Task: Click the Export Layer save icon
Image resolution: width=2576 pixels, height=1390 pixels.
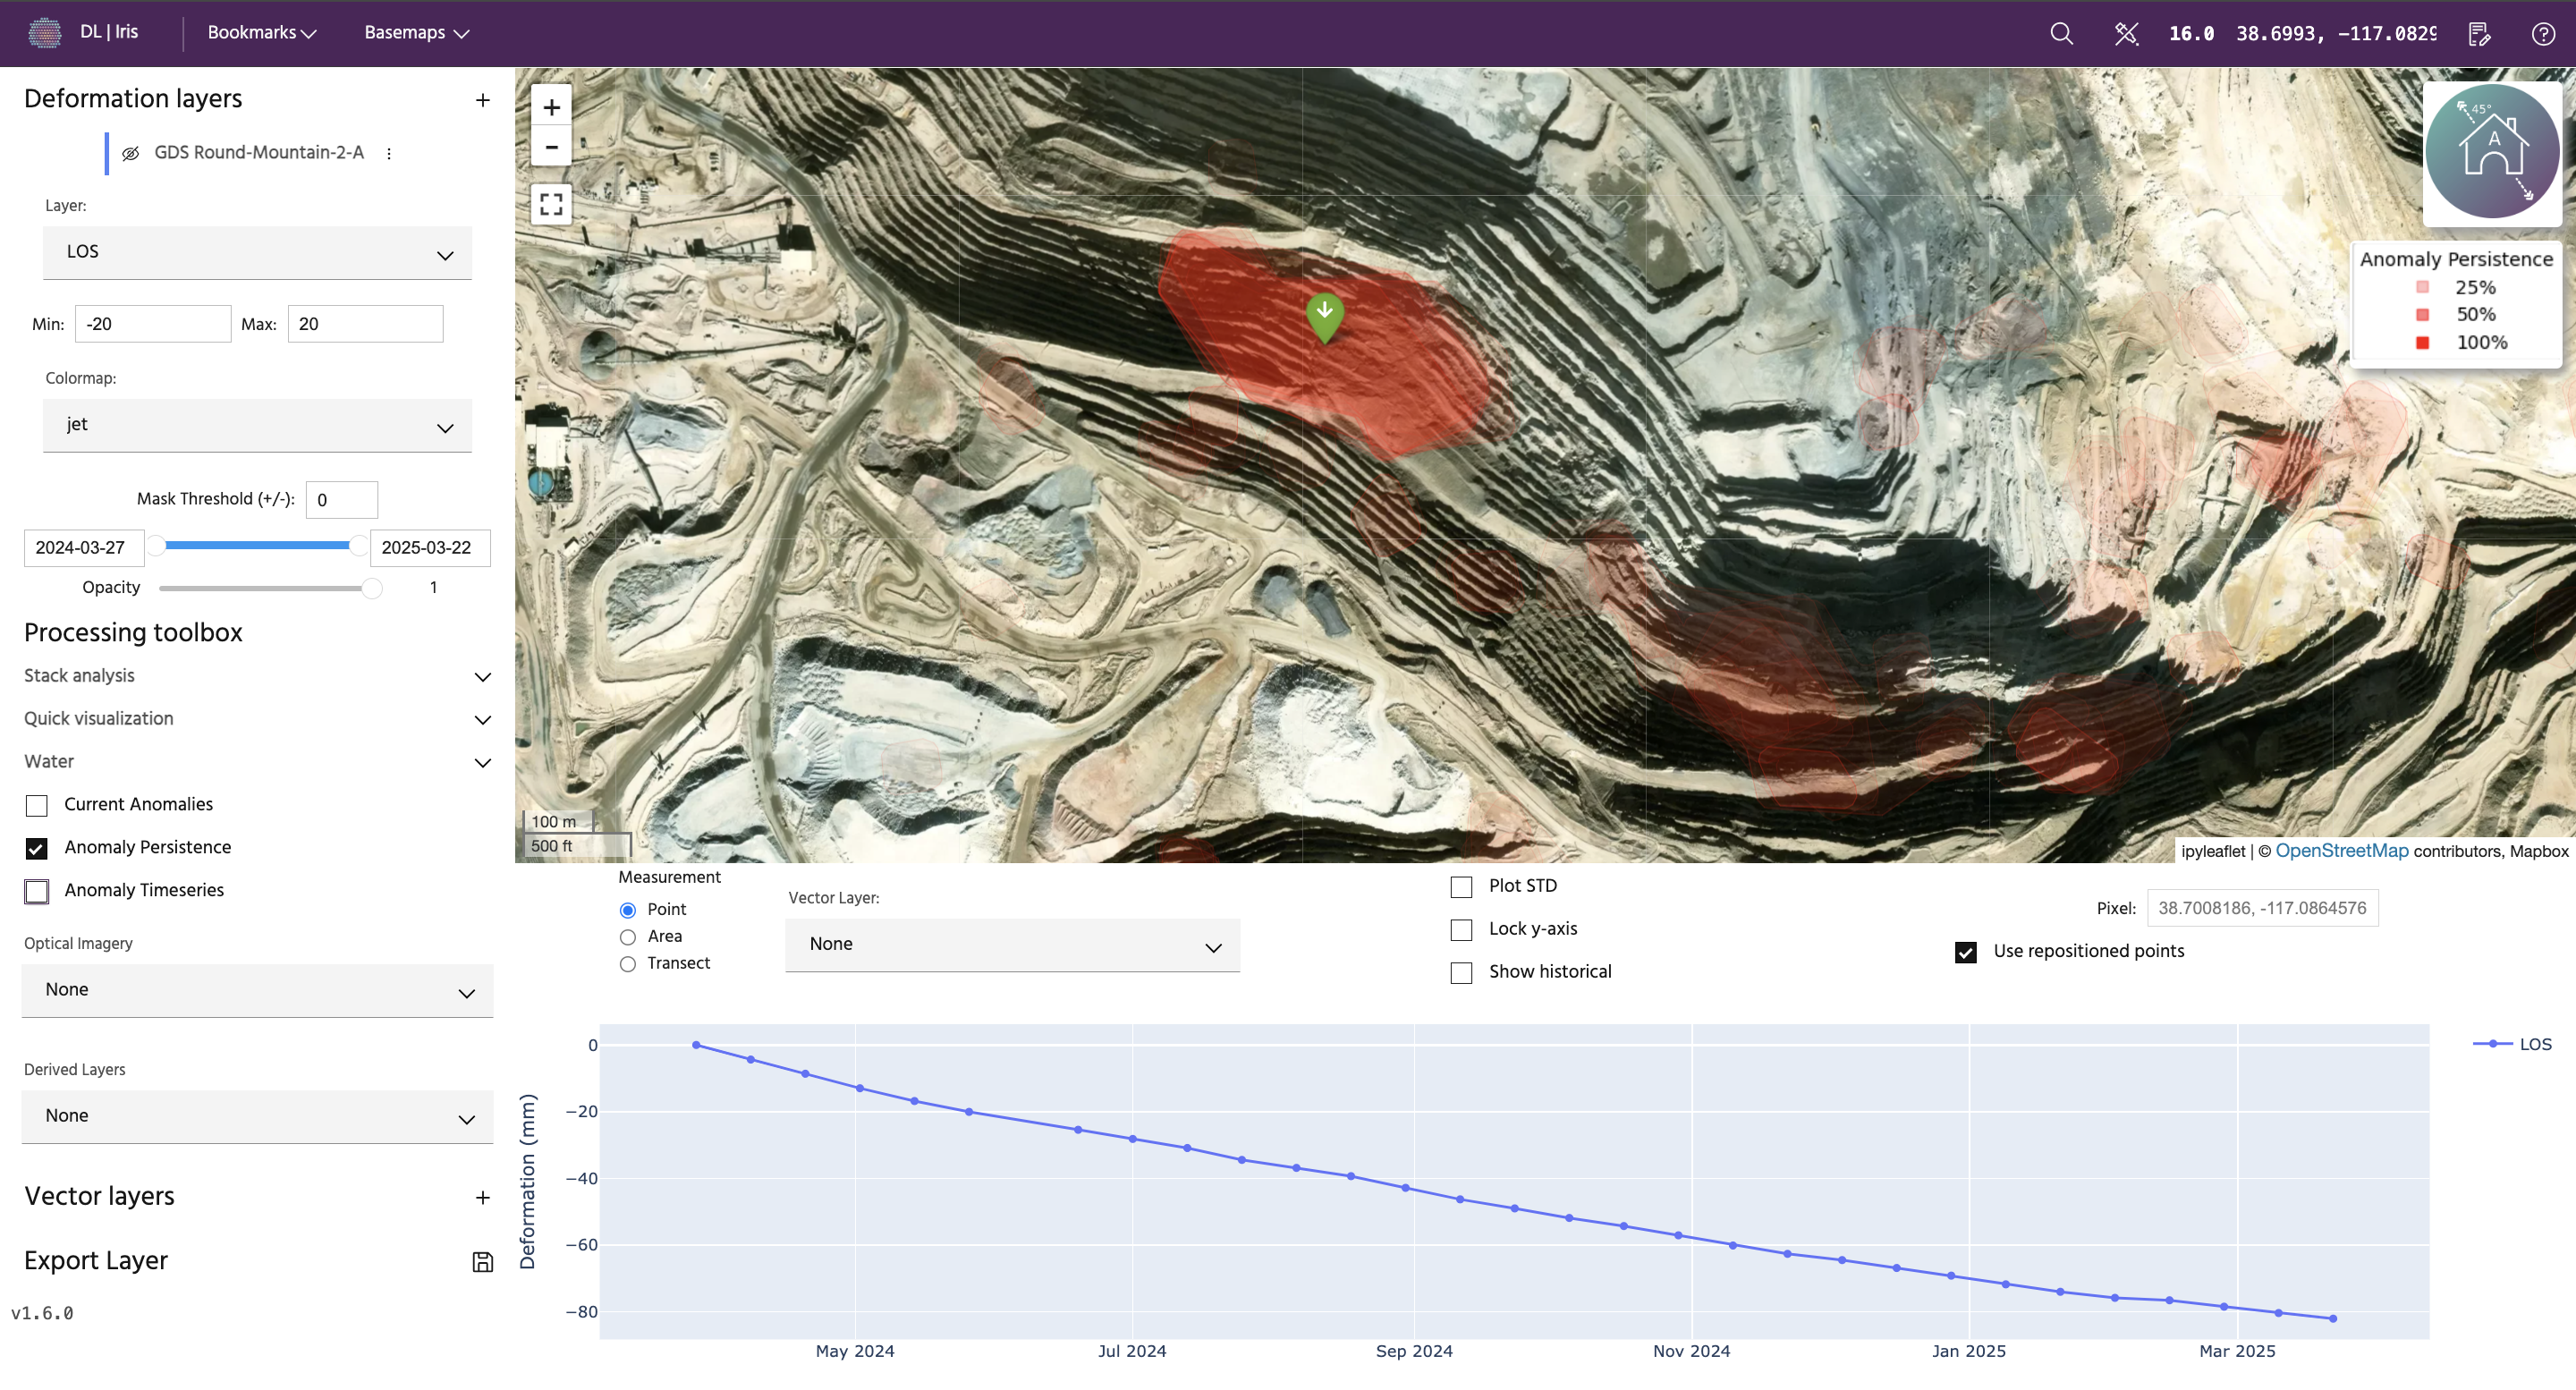Action: 482,1262
